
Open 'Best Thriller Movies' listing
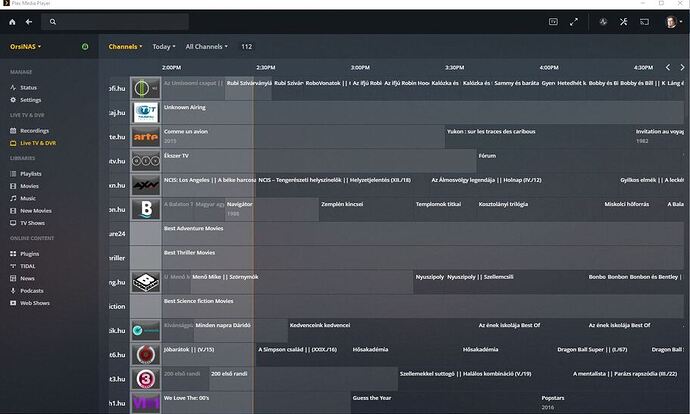point(423,258)
